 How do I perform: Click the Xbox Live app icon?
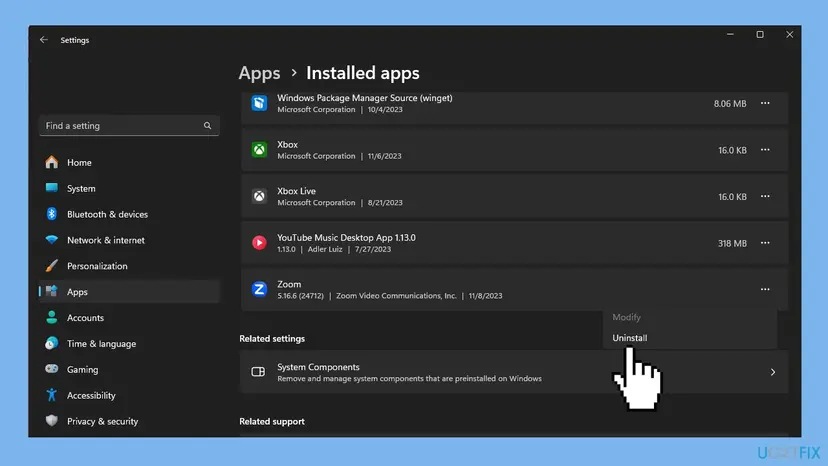tap(259, 196)
